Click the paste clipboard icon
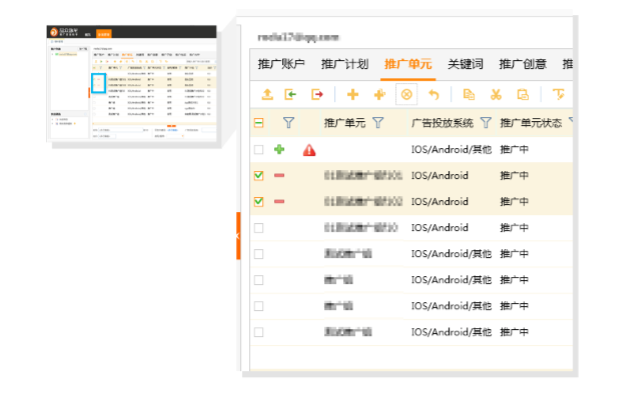The height and width of the screenshot is (396, 625). click(x=523, y=95)
